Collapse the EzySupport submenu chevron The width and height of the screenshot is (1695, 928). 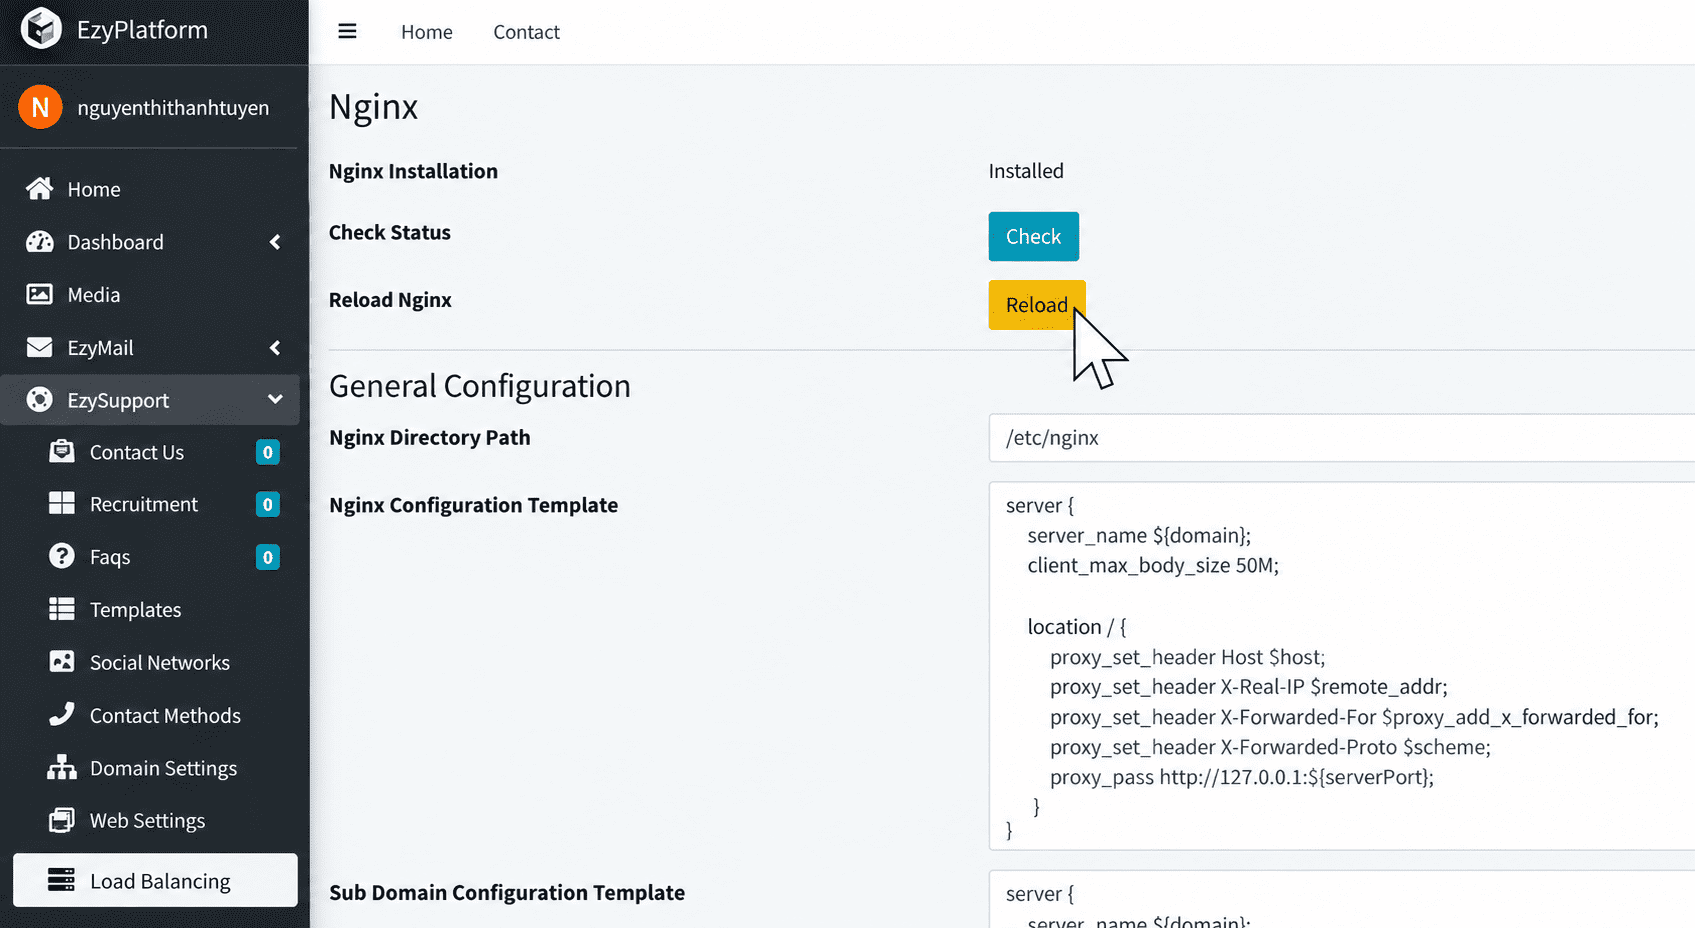pyautogui.click(x=275, y=400)
